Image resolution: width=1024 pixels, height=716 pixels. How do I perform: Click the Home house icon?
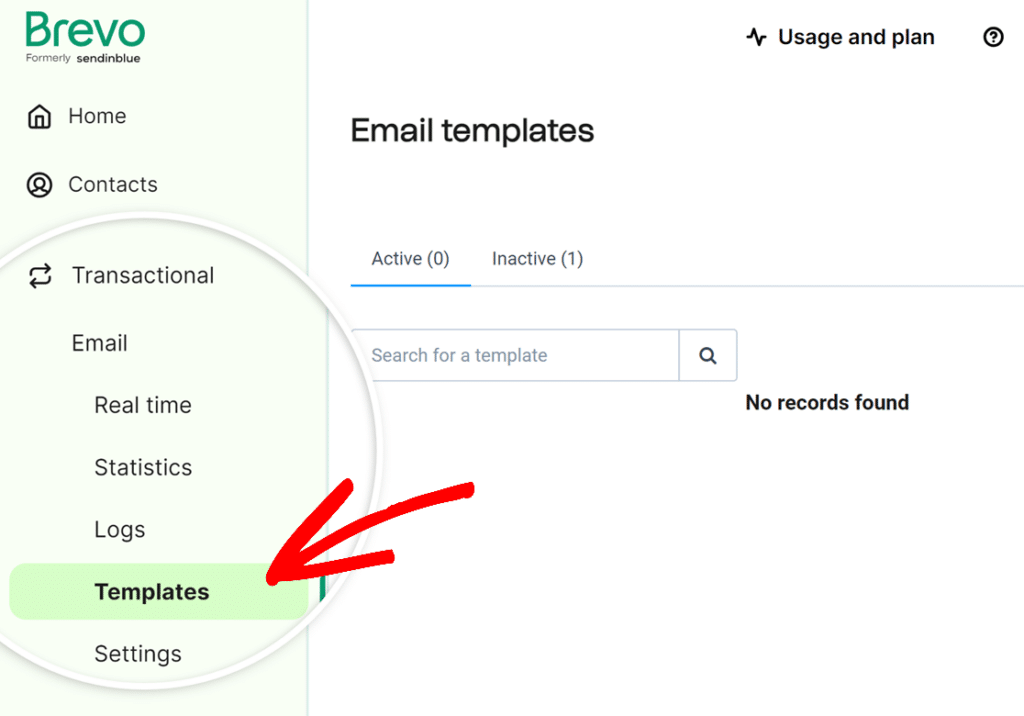[39, 117]
